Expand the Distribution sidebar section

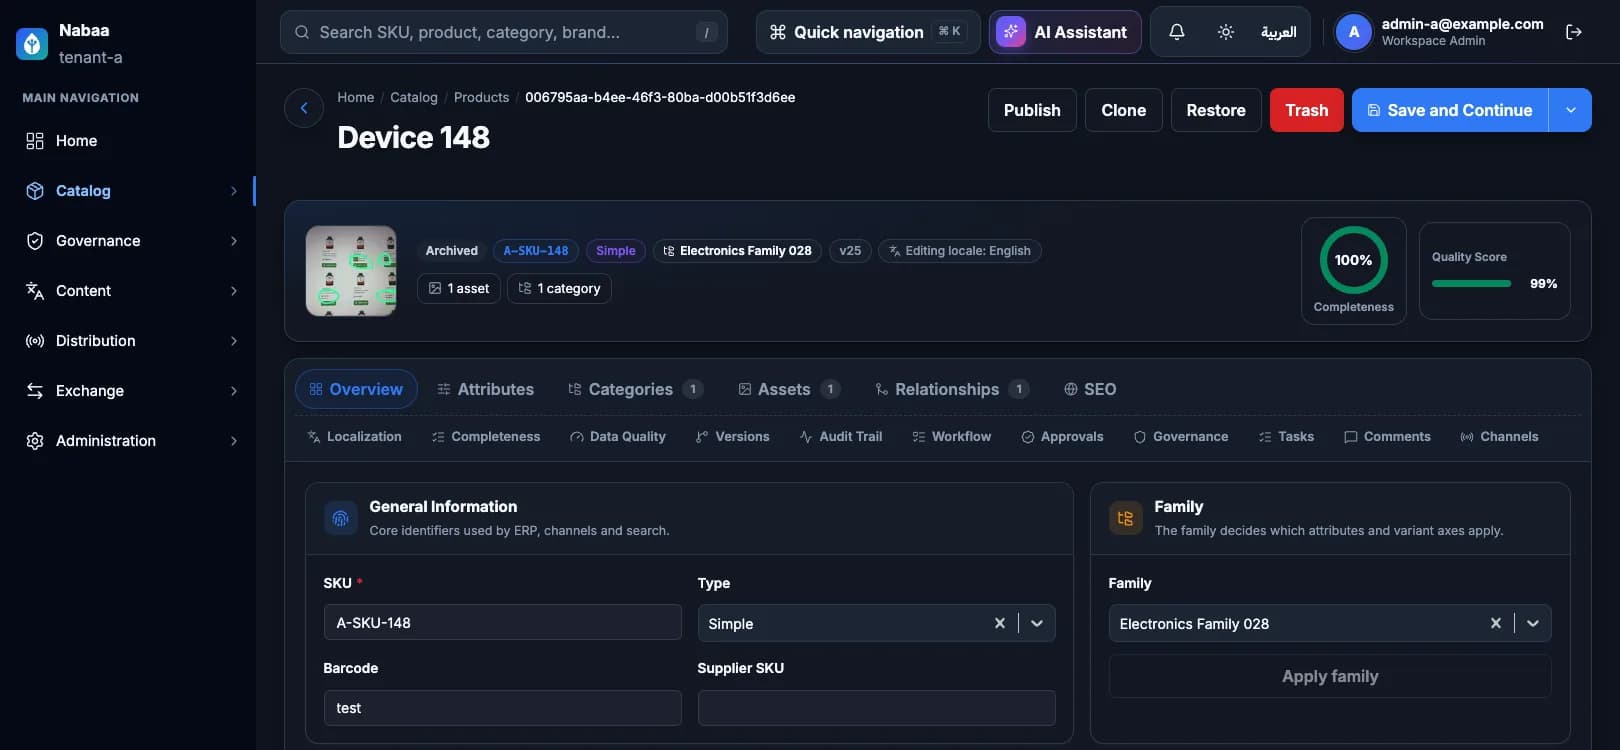point(128,341)
